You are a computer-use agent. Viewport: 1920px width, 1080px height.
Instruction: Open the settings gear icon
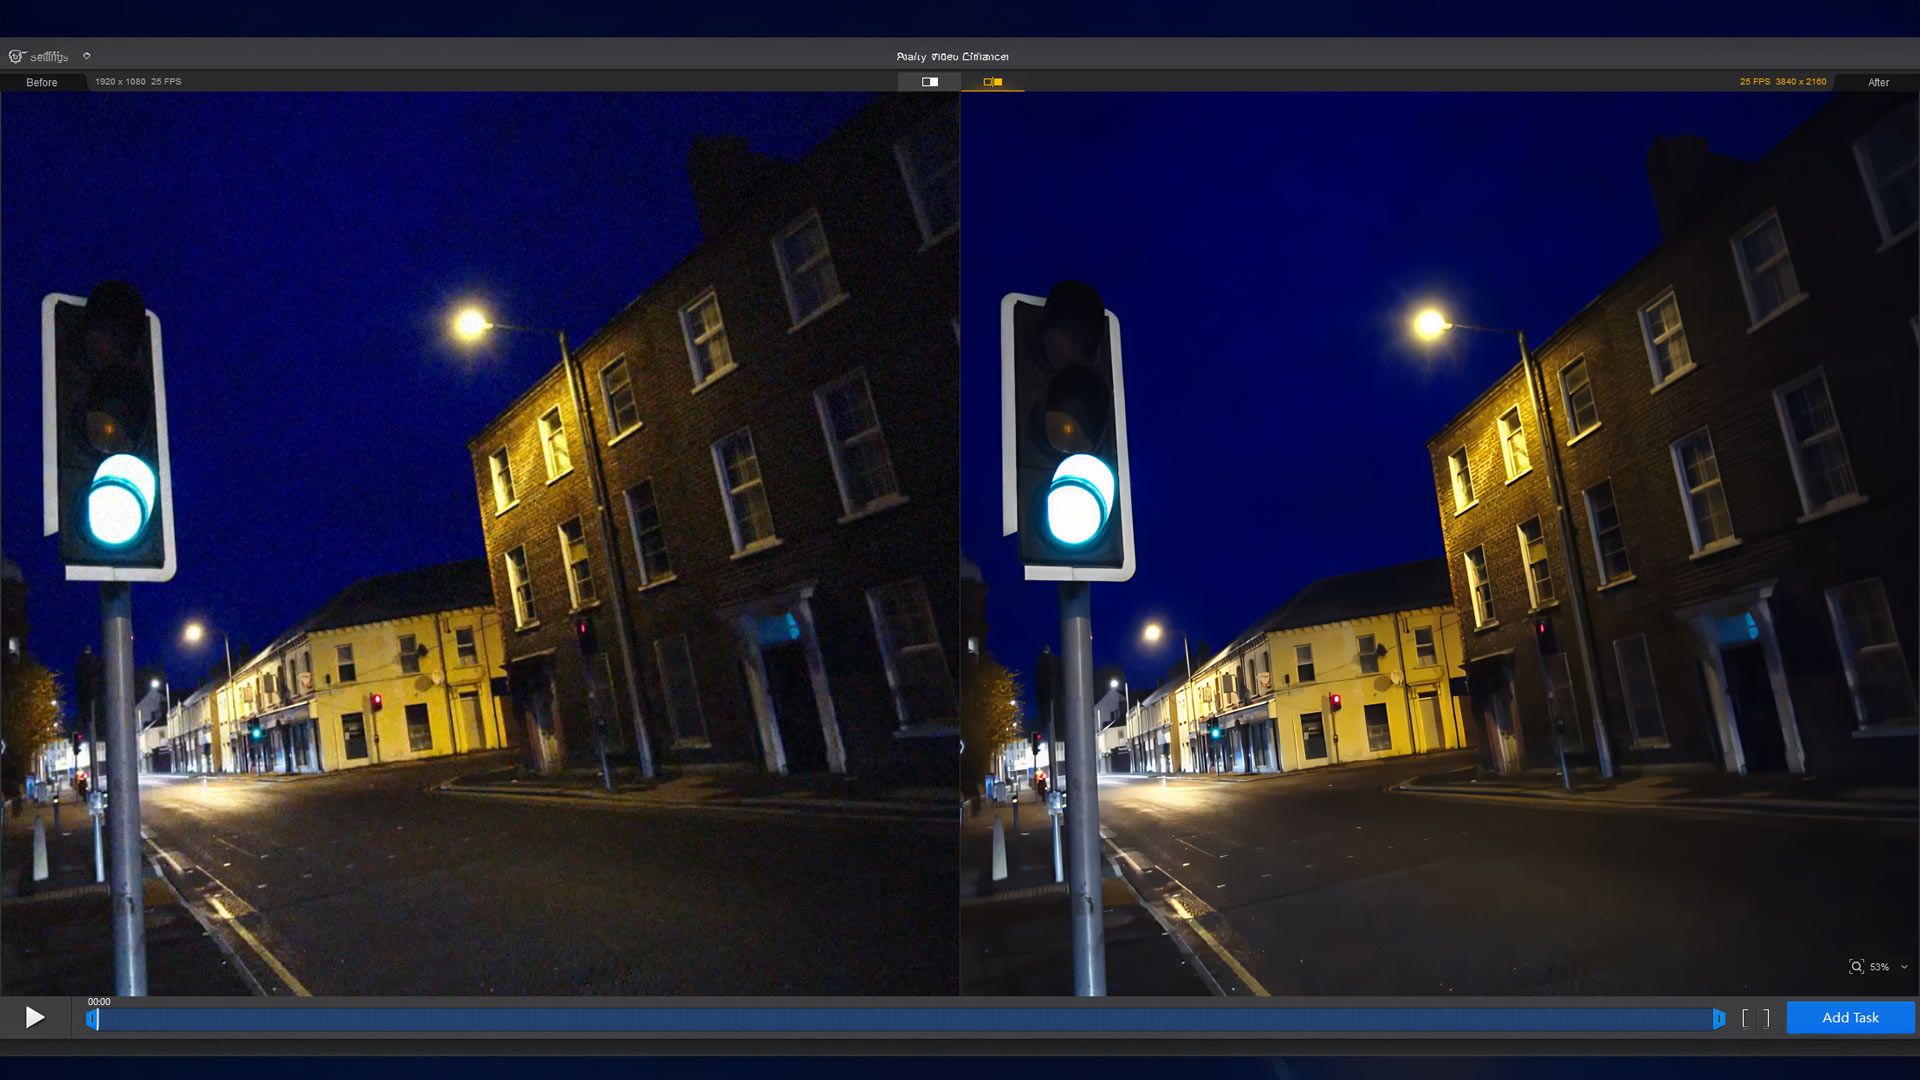coord(16,56)
